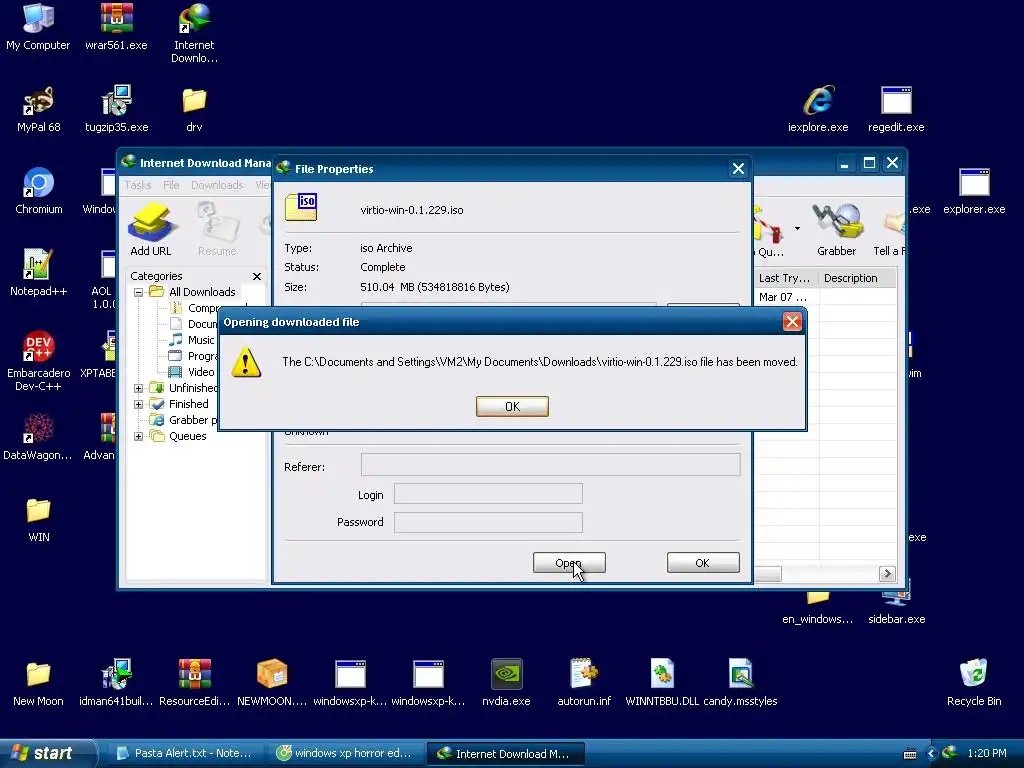The image size is (1024, 768).
Task: Select autorun.inf desktop icon
Action: point(584,682)
